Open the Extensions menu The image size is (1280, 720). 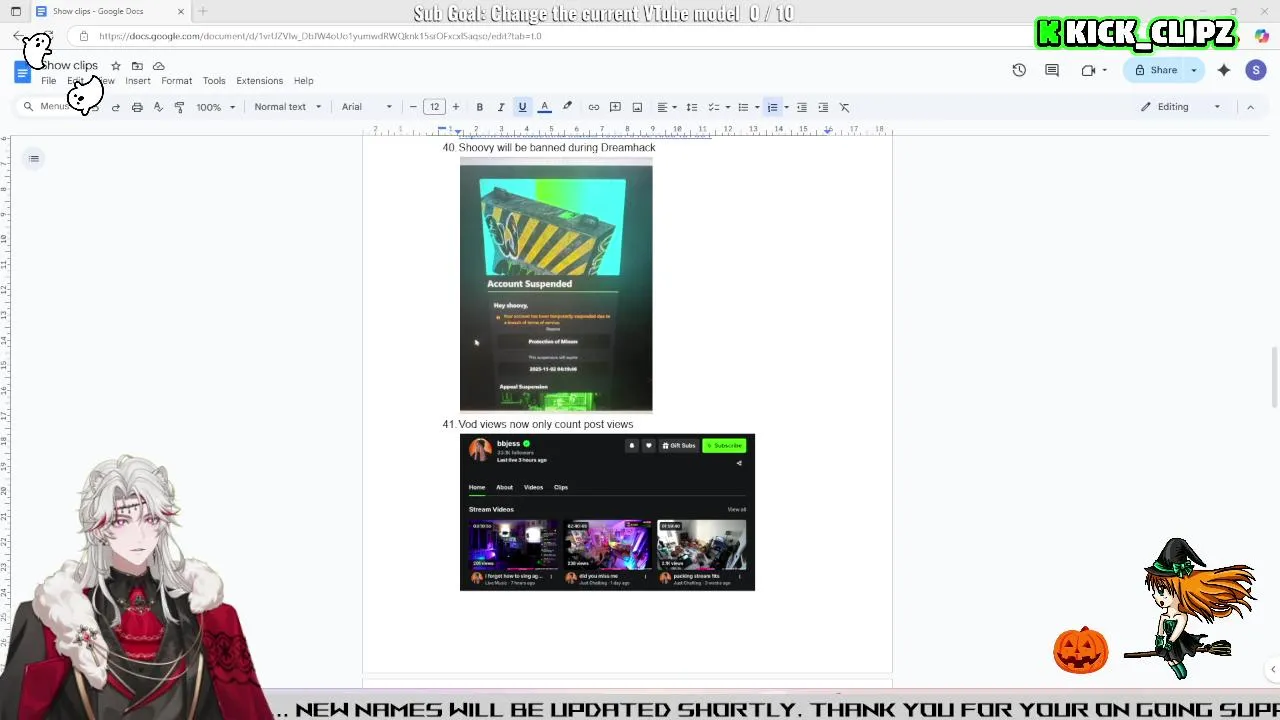pyautogui.click(x=259, y=81)
